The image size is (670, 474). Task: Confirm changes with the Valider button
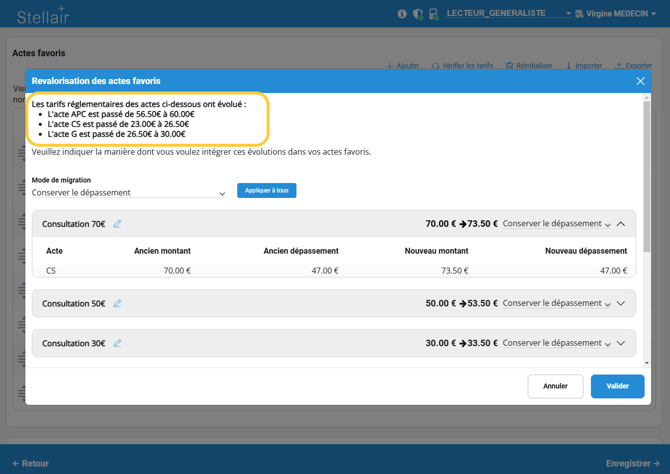(617, 386)
